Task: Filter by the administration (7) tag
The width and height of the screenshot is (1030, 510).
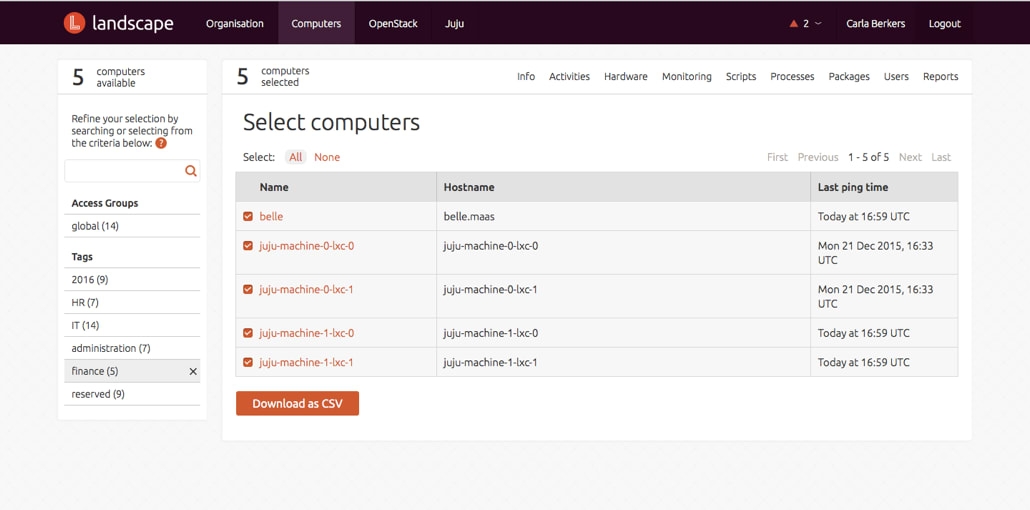Action: coord(111,348)
